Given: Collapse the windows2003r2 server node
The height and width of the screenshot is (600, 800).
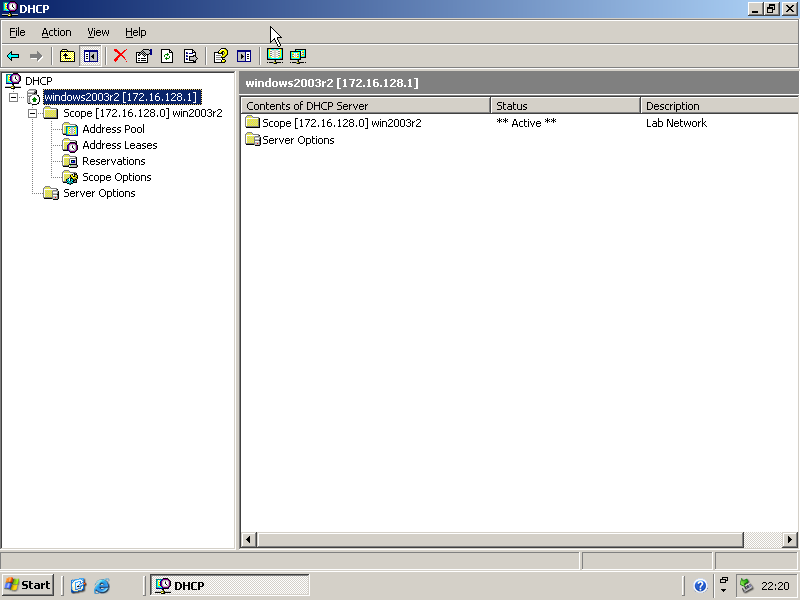Looking at the screenshot, I should [x=14, y=97].
